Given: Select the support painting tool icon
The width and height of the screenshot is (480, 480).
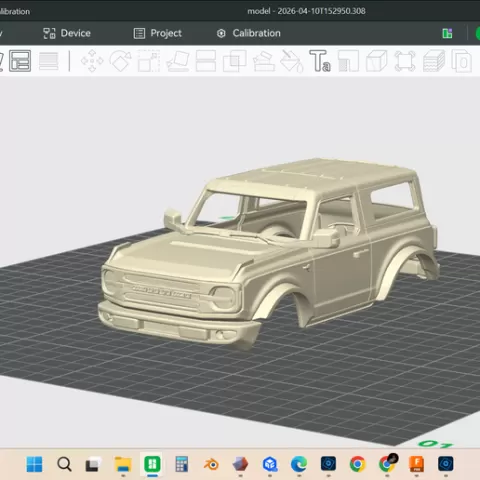Looking at the screenshot, I should [x=264, y=61].
